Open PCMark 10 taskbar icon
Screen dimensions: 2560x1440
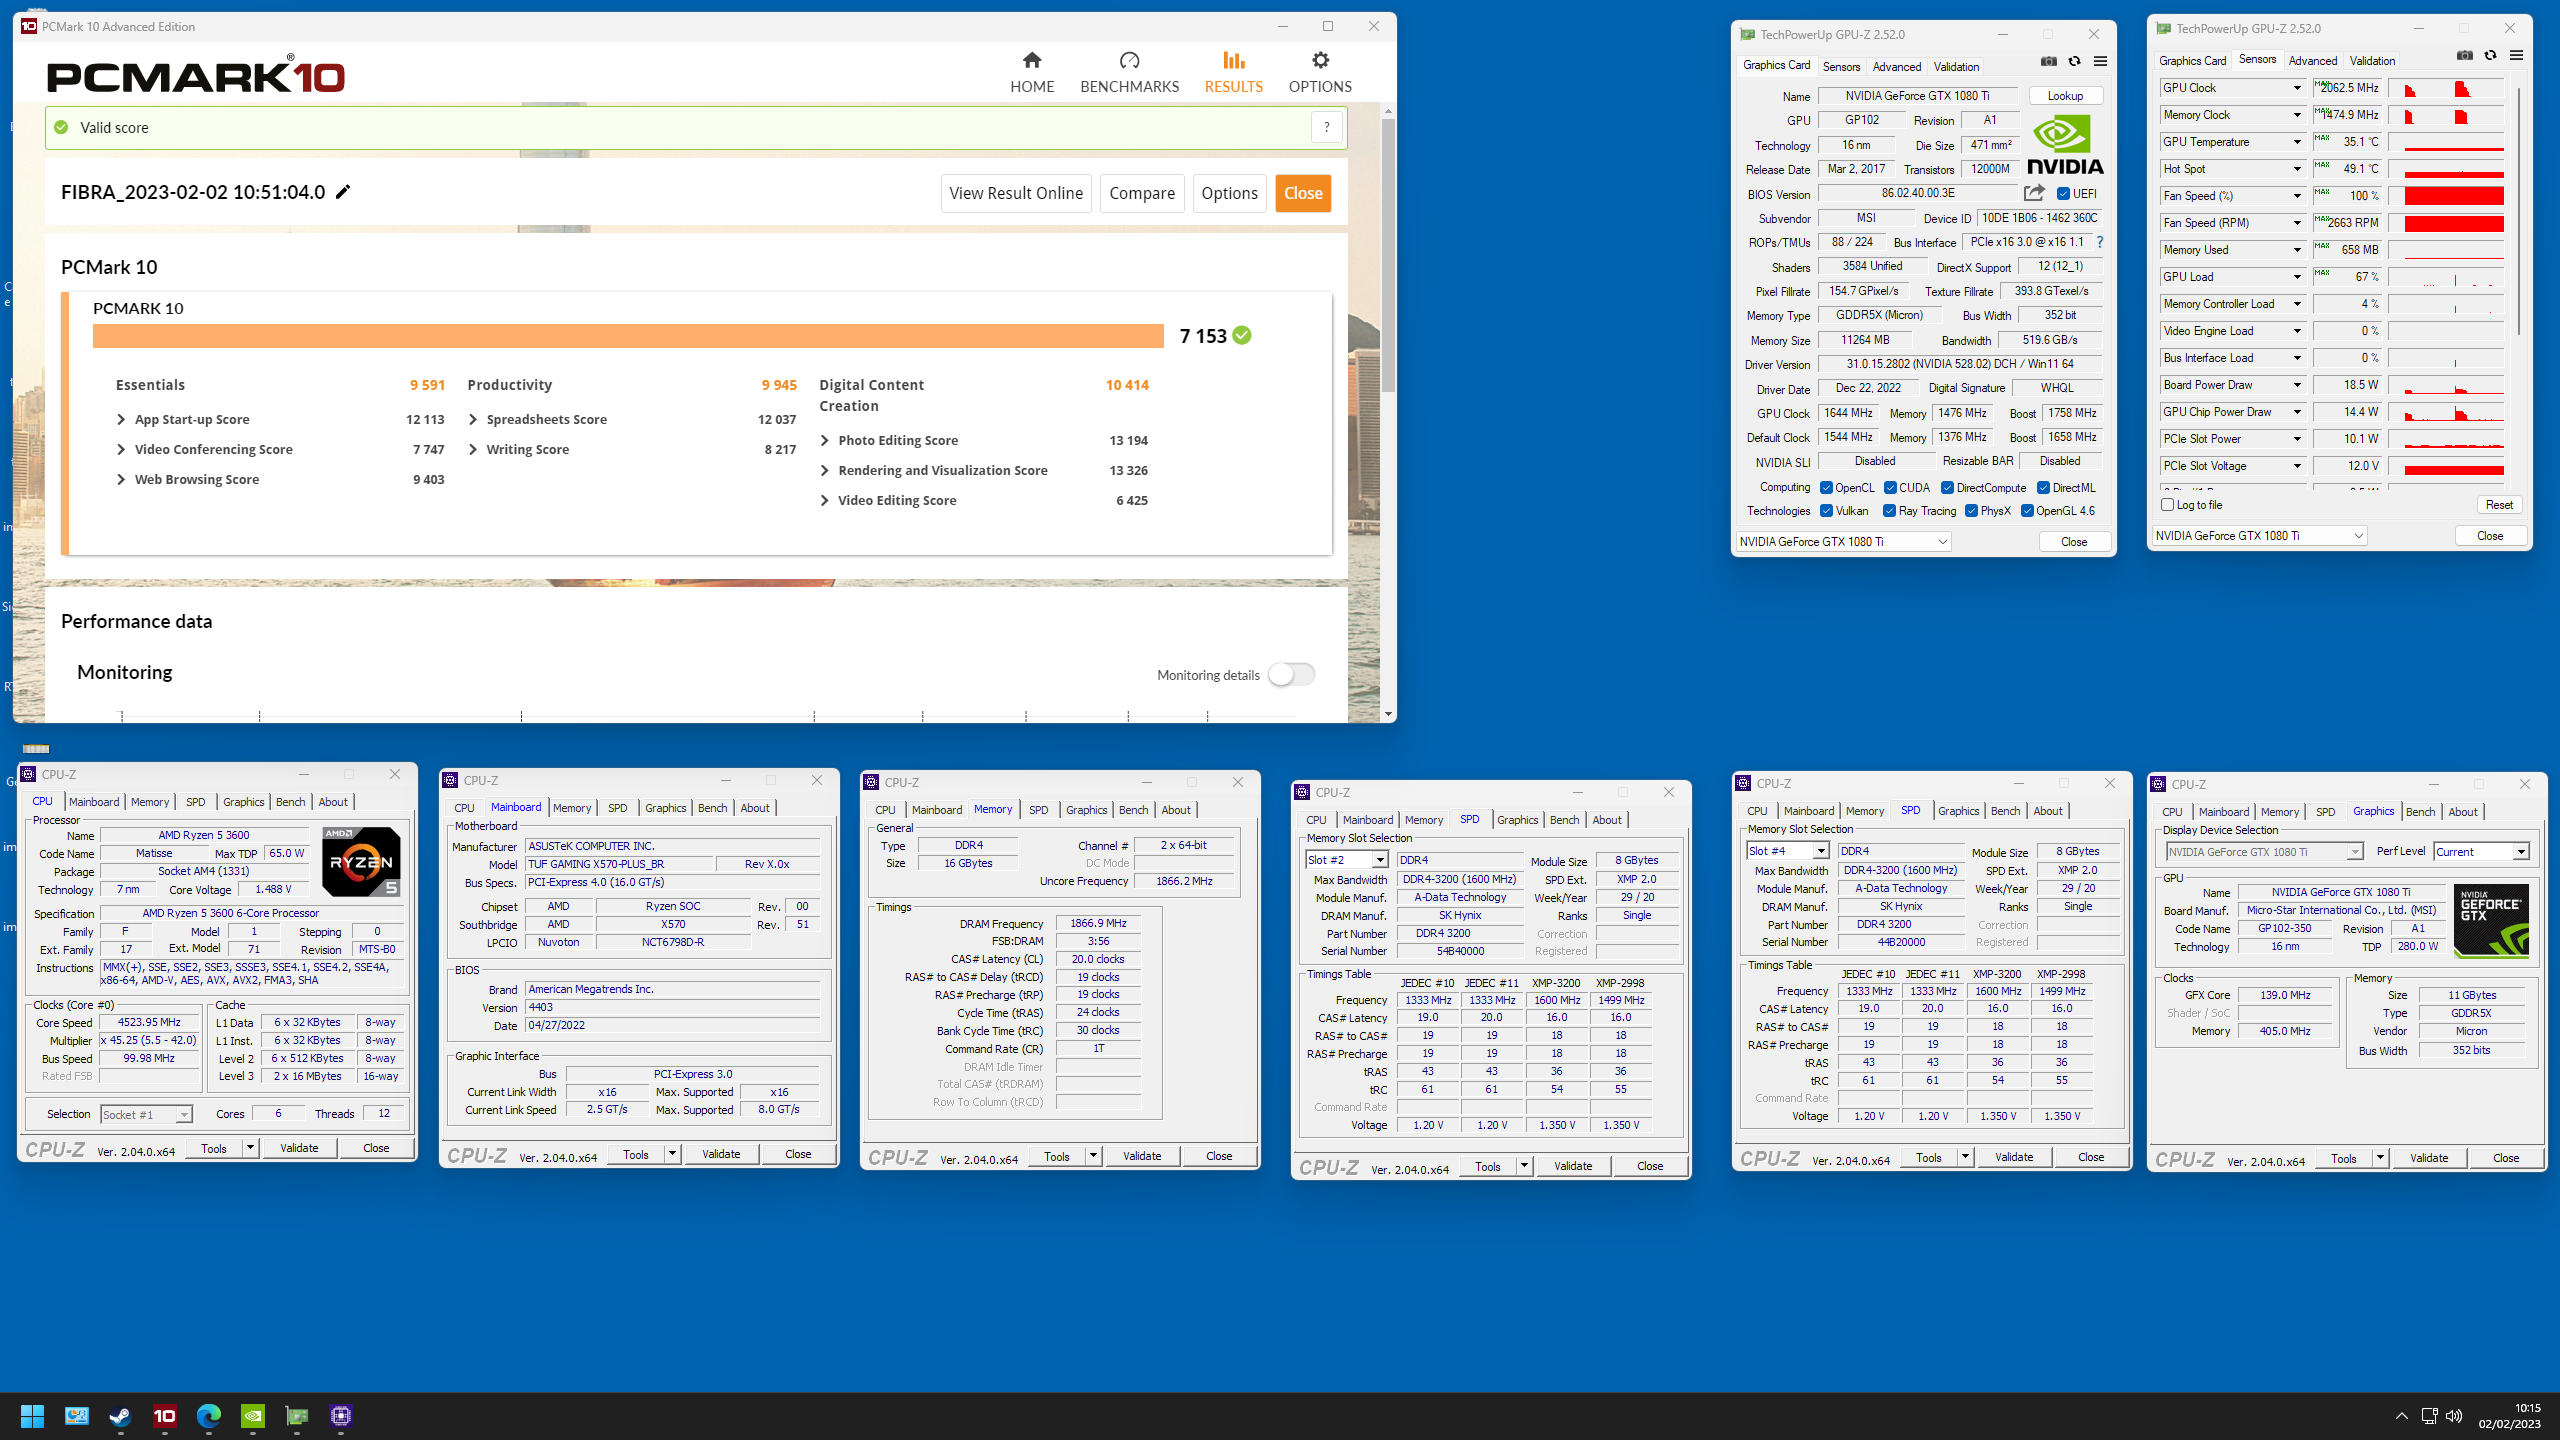tap(164, 1416)
